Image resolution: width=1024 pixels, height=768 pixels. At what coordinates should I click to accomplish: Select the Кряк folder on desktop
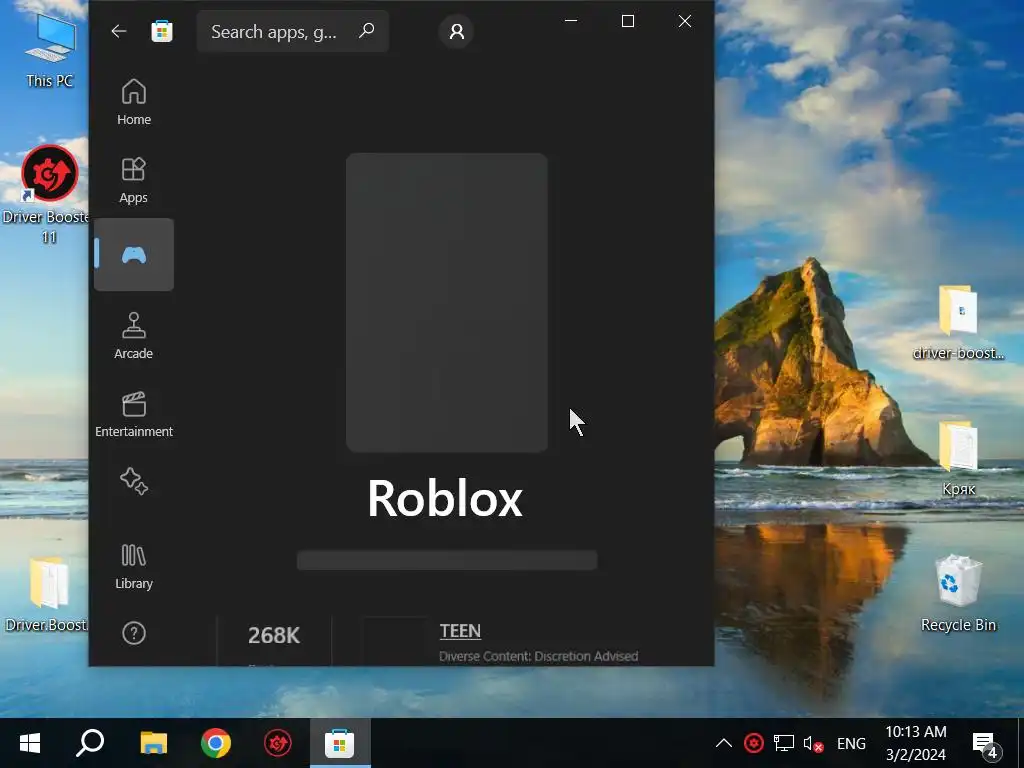coord(958,459)
